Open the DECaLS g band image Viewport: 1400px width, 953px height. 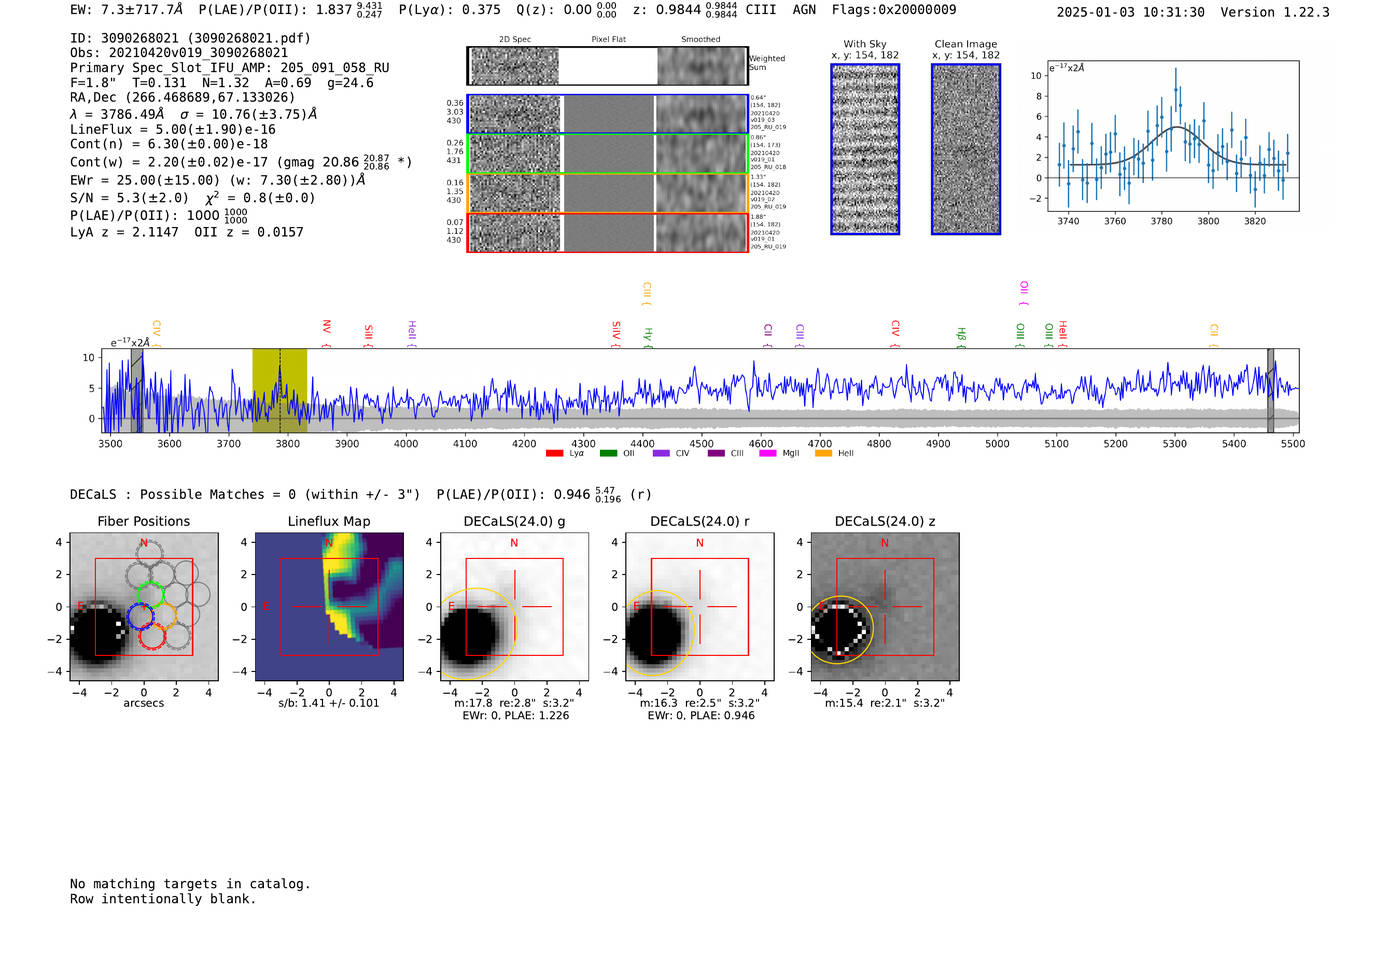tap(514, 607)
